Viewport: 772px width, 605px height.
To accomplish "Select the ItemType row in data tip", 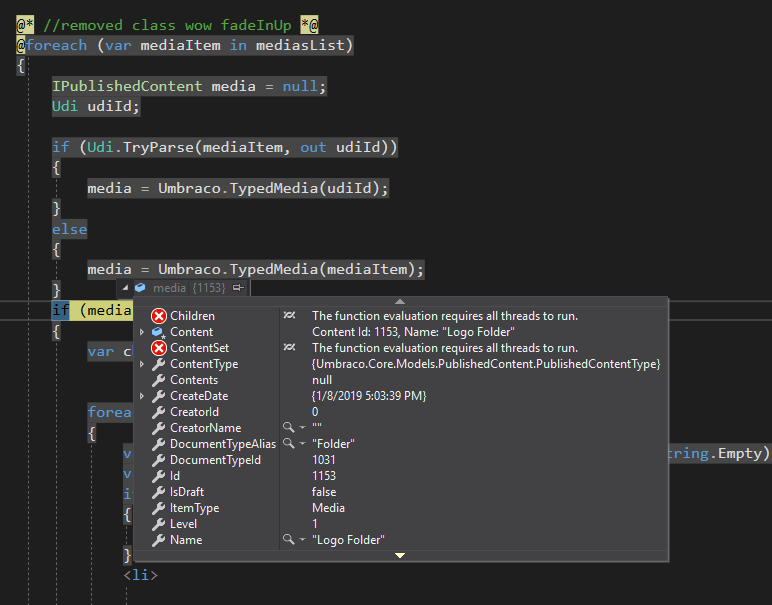I will coord(194,508).
